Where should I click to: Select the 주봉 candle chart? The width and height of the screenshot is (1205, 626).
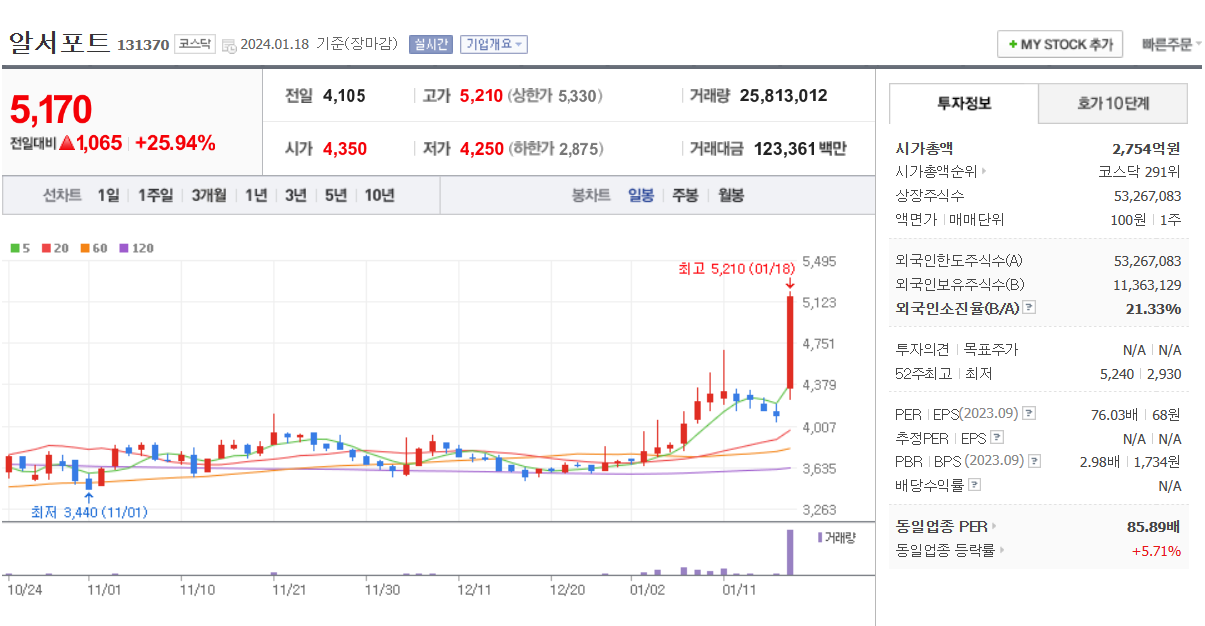[685, 195]
